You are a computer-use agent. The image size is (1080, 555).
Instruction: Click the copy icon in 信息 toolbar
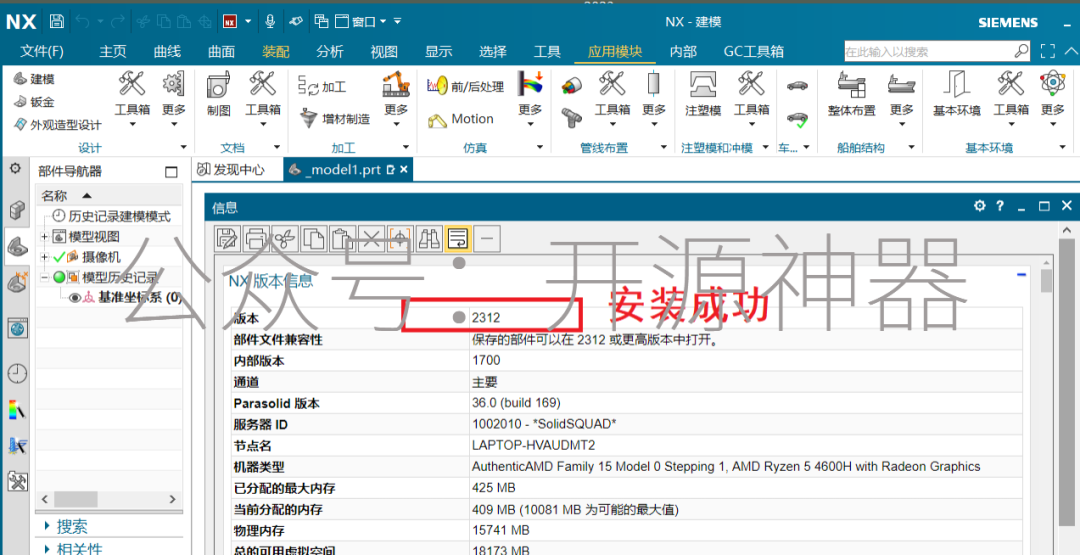click(313, 238)
